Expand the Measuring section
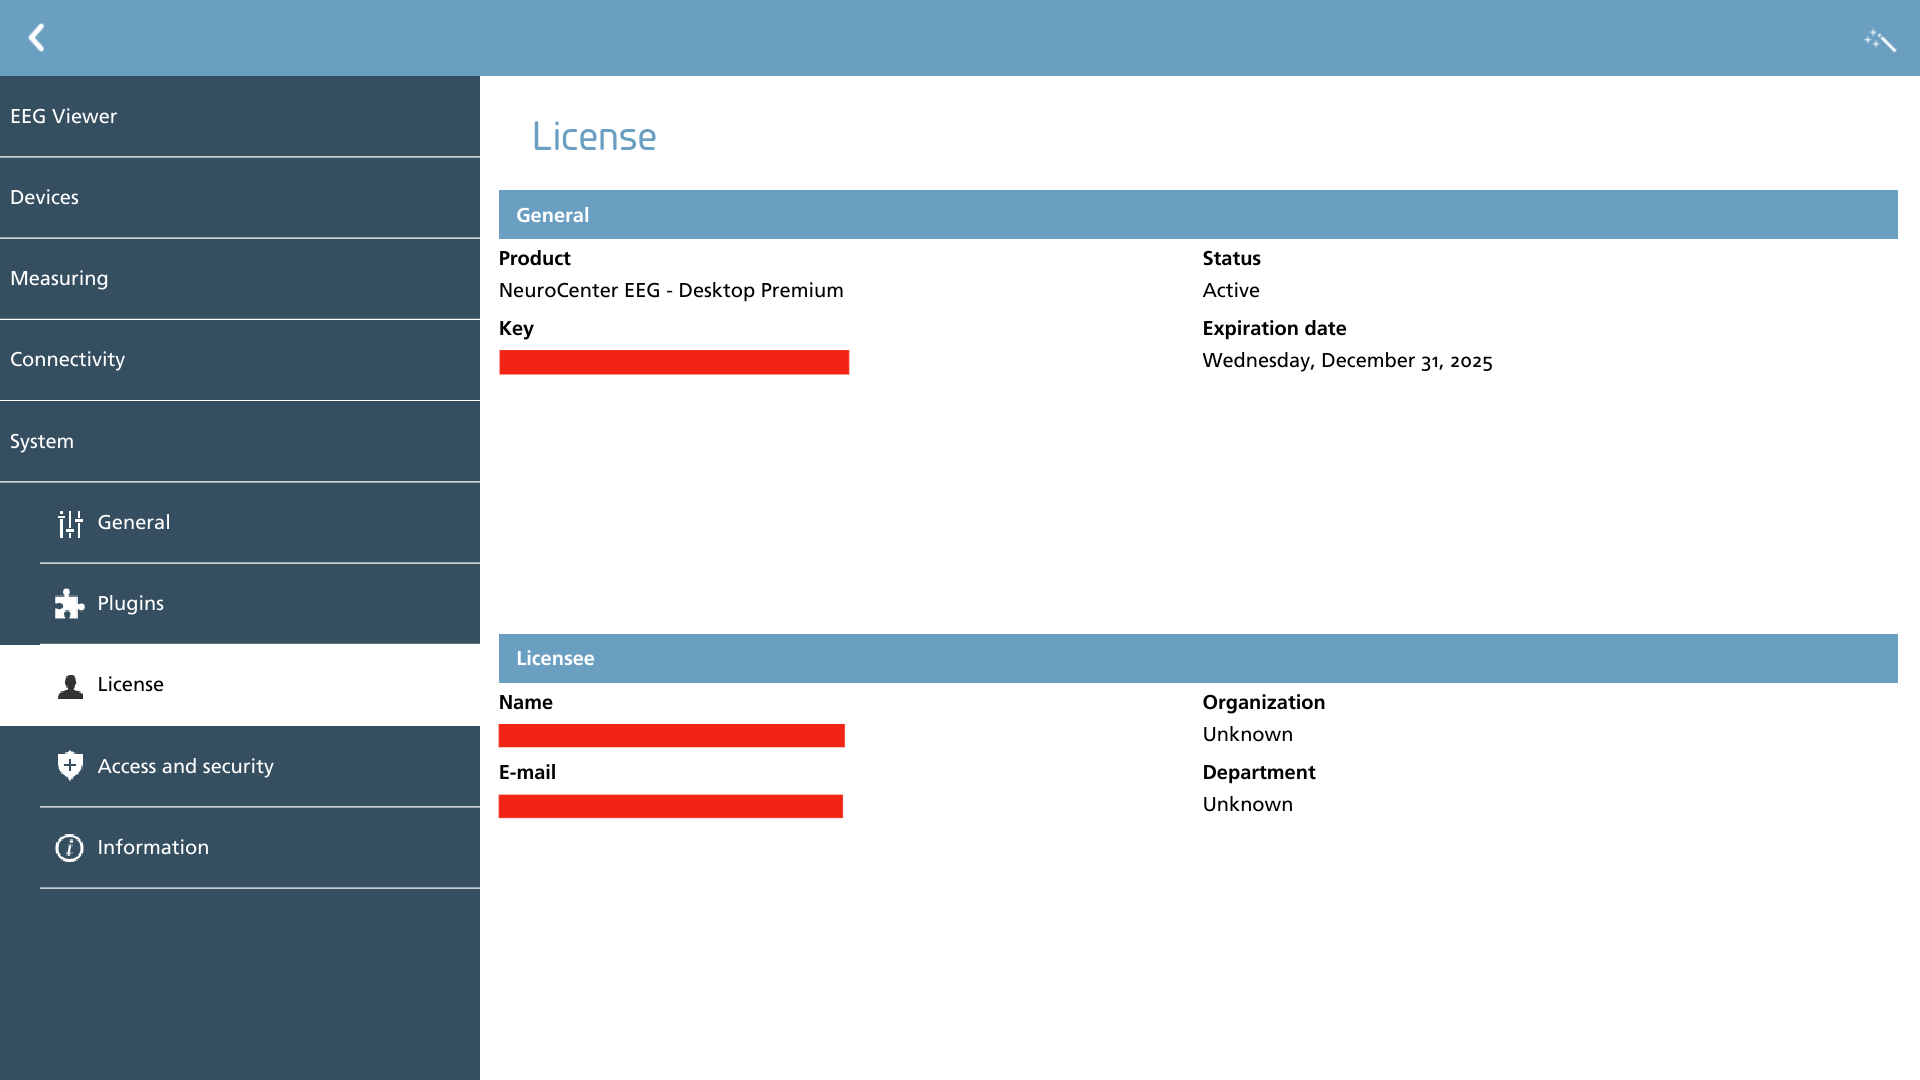 coord(240,279)
